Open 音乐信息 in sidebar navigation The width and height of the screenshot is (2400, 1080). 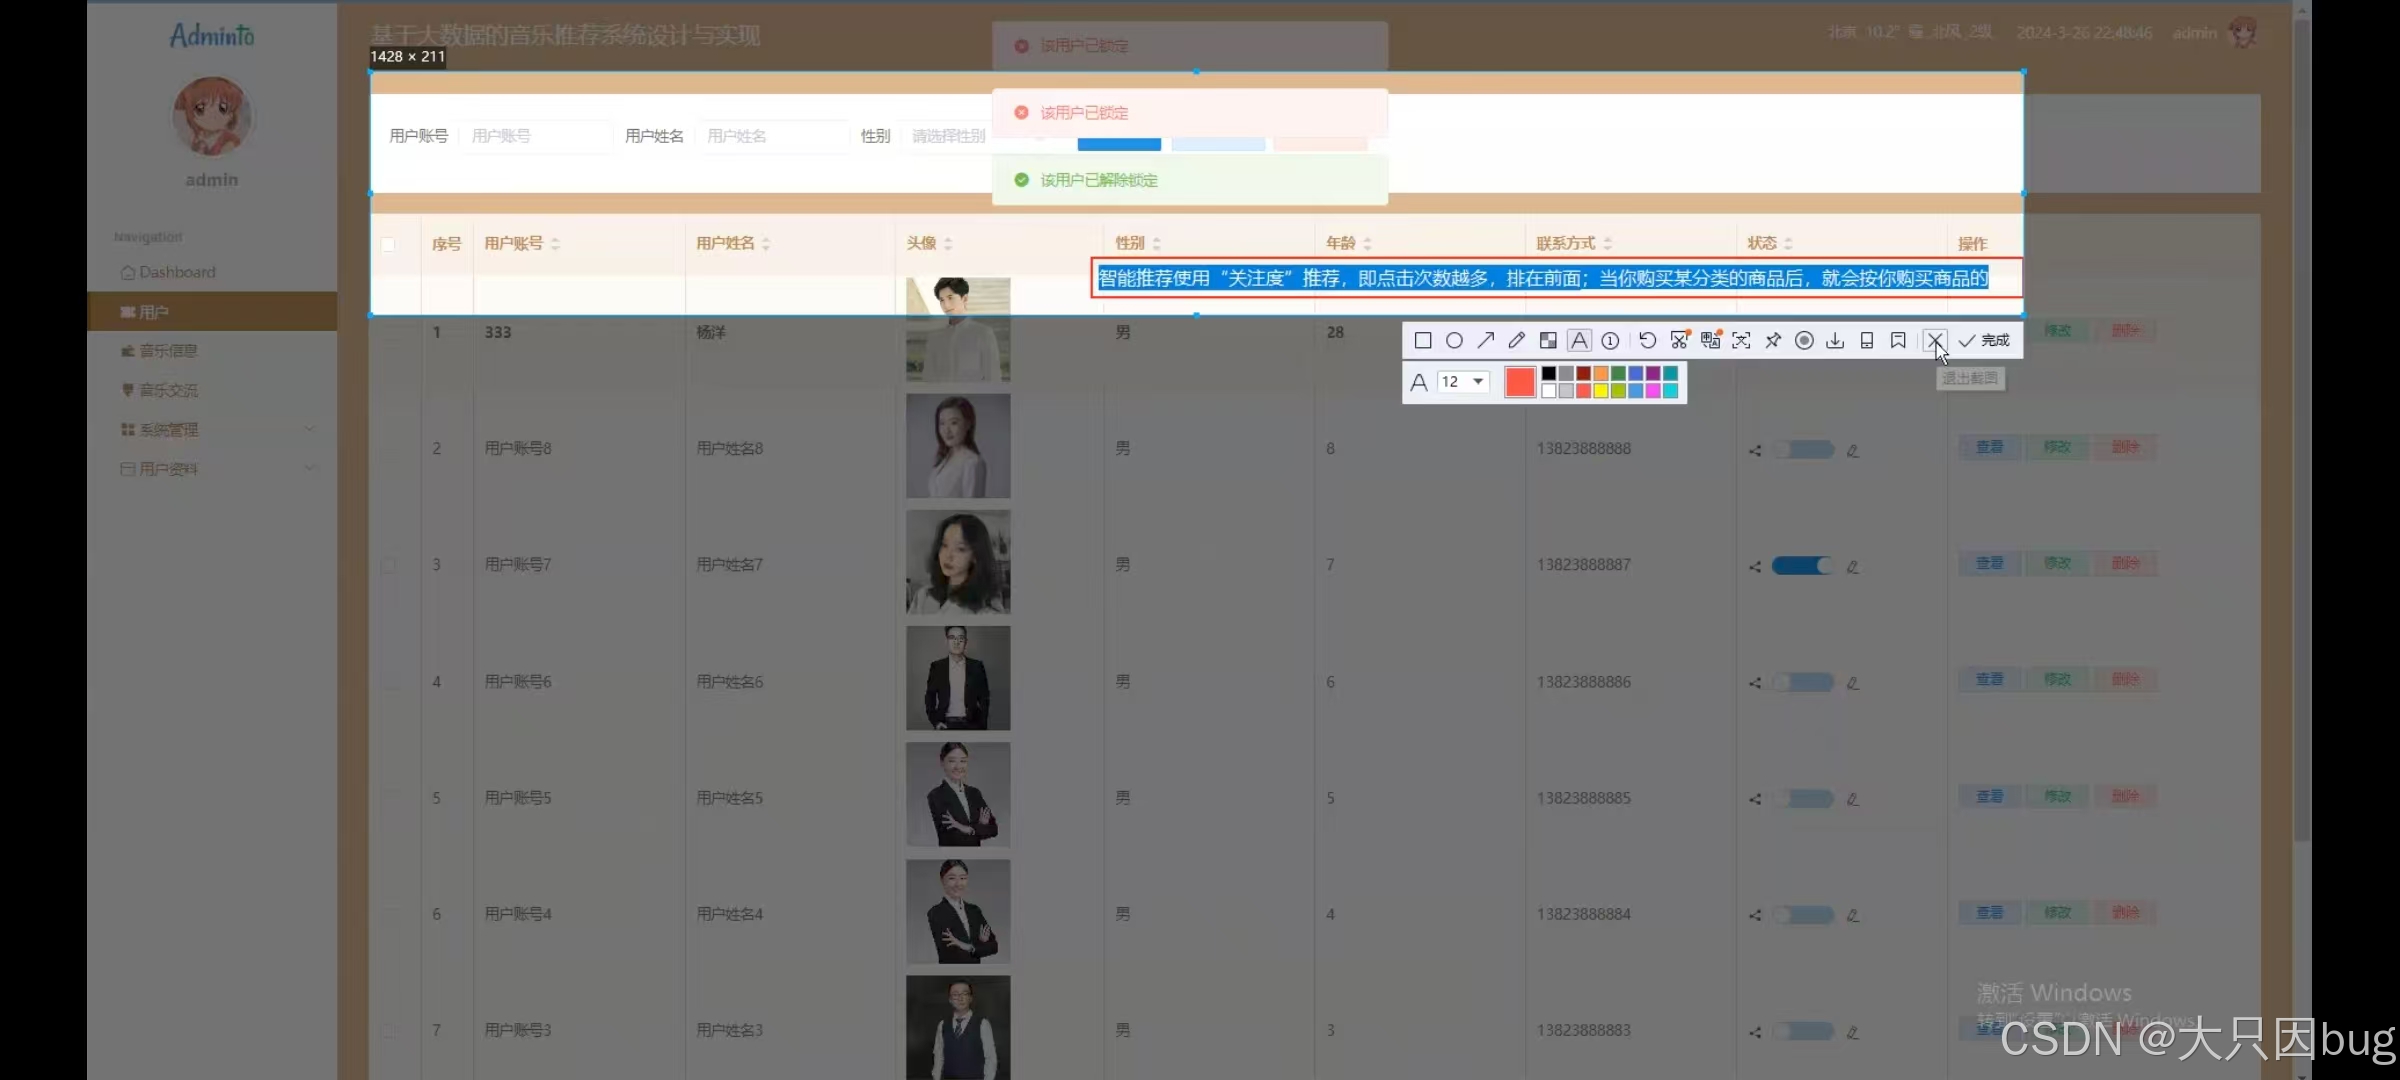(167, 351)
